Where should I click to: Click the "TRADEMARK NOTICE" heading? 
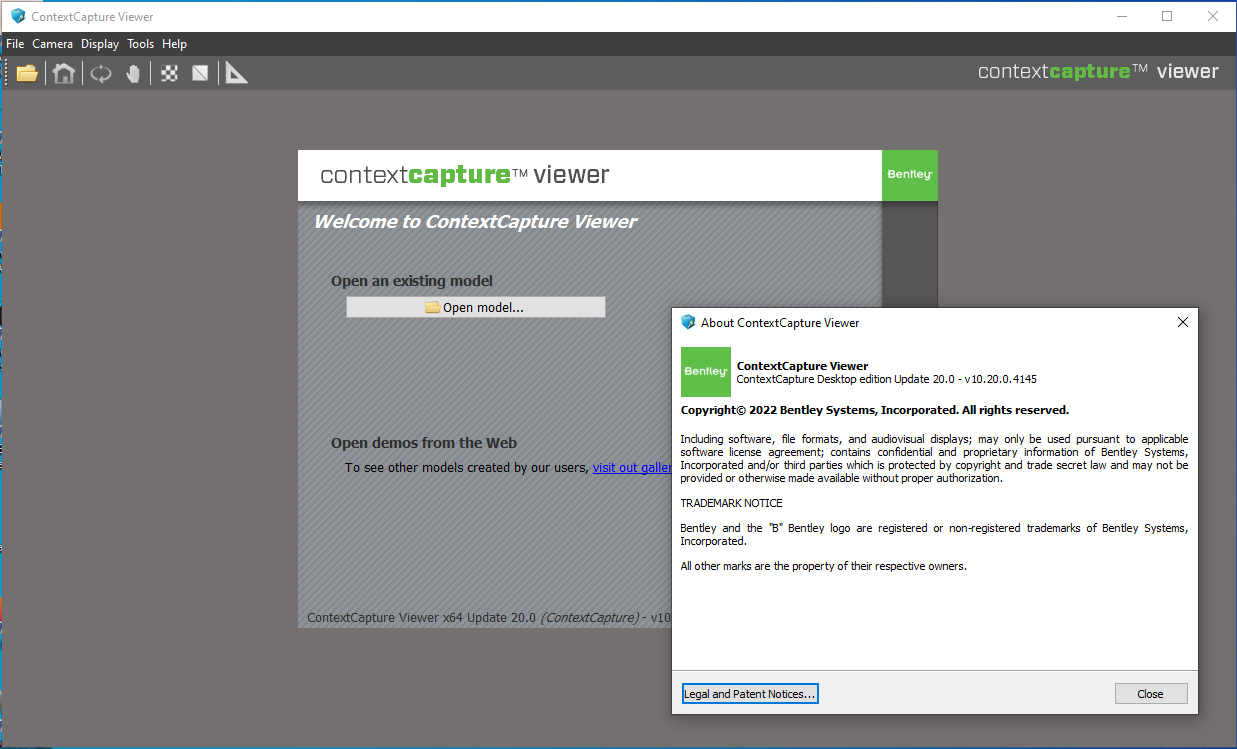click(731, 503)
